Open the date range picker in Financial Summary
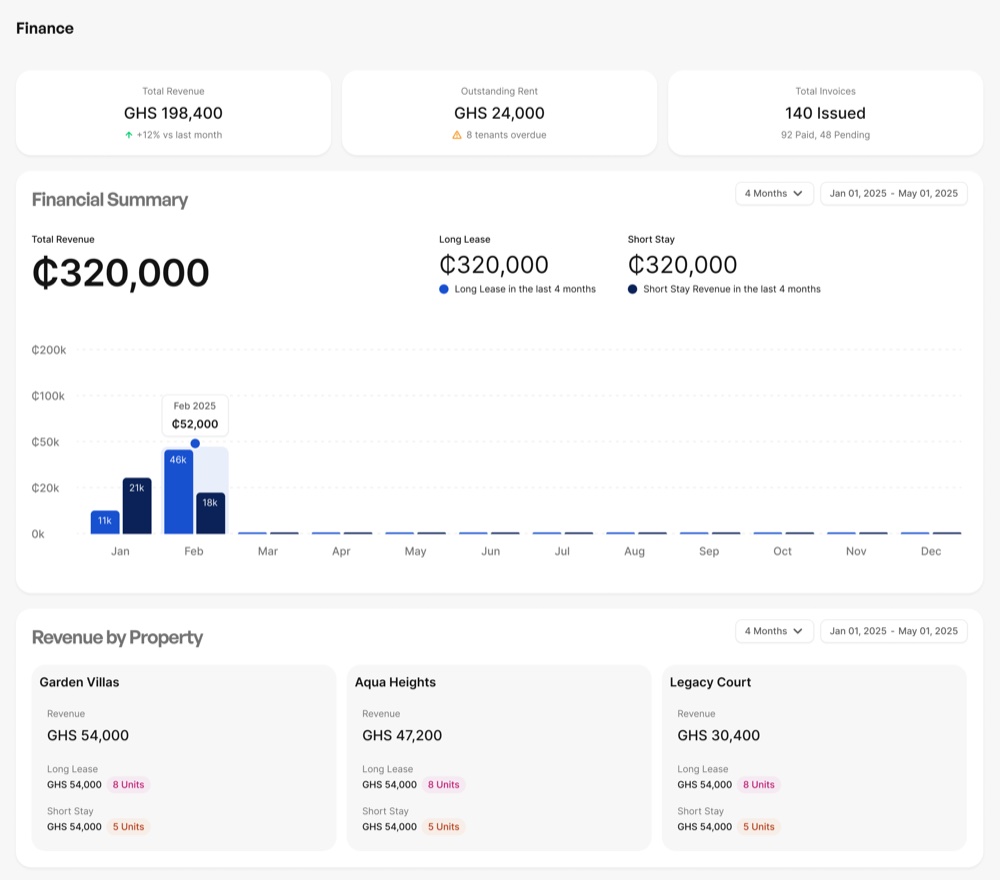 pos(893,193)
